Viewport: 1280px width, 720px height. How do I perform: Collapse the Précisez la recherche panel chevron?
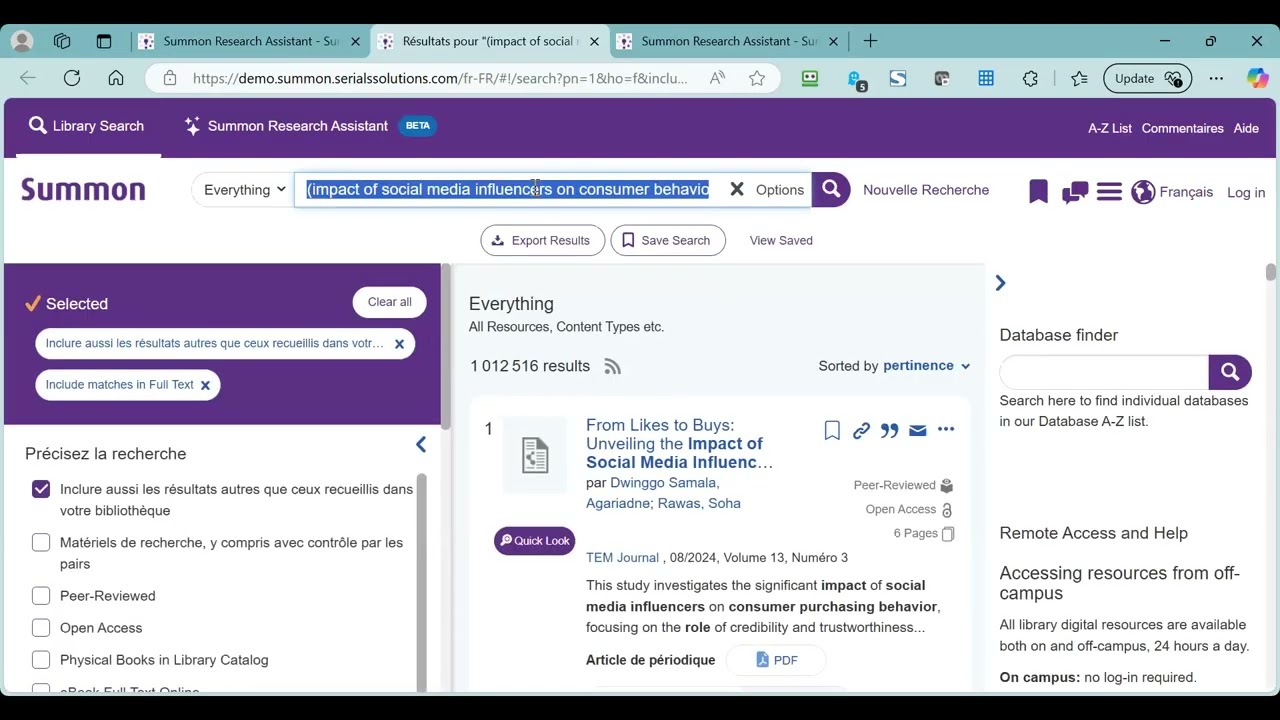click(x=421, y=445)
